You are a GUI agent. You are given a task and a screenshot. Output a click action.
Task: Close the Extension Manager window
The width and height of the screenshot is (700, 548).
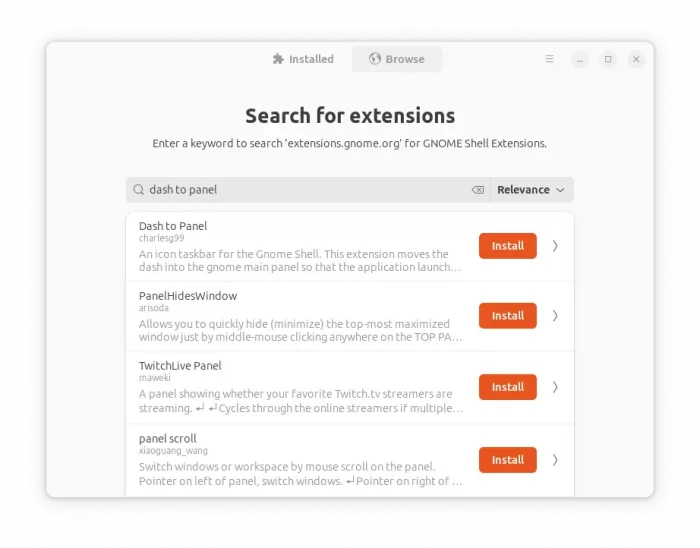(636, 60)
